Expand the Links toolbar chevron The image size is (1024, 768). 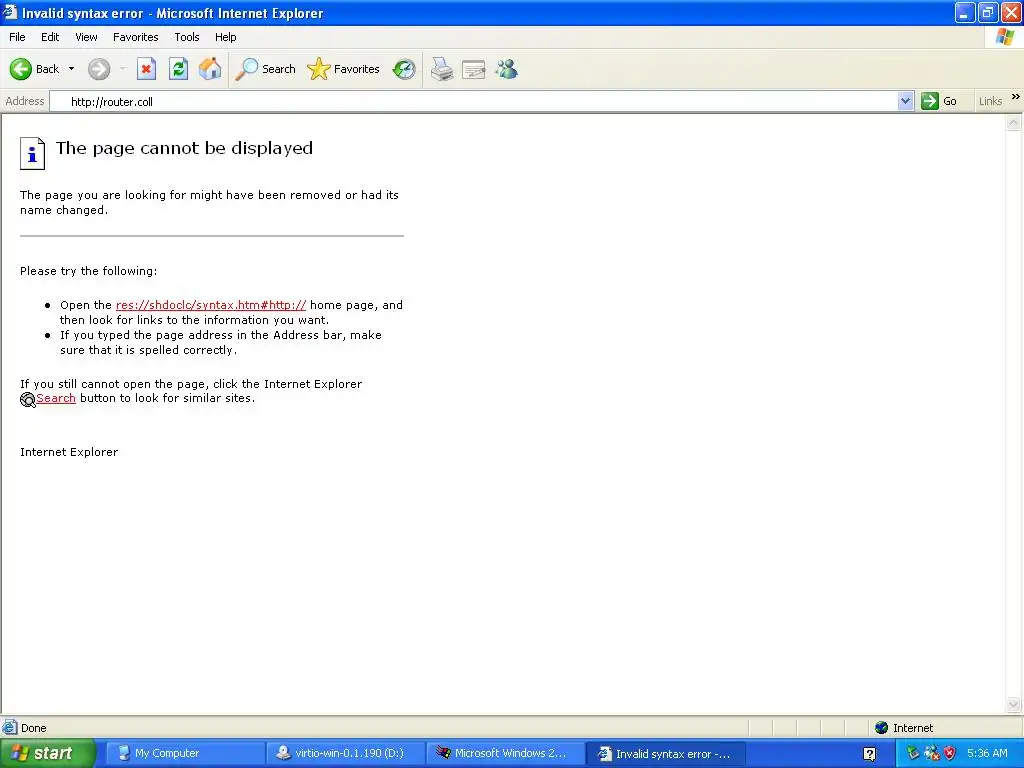pyautogui.click(x=1016, y=97)
